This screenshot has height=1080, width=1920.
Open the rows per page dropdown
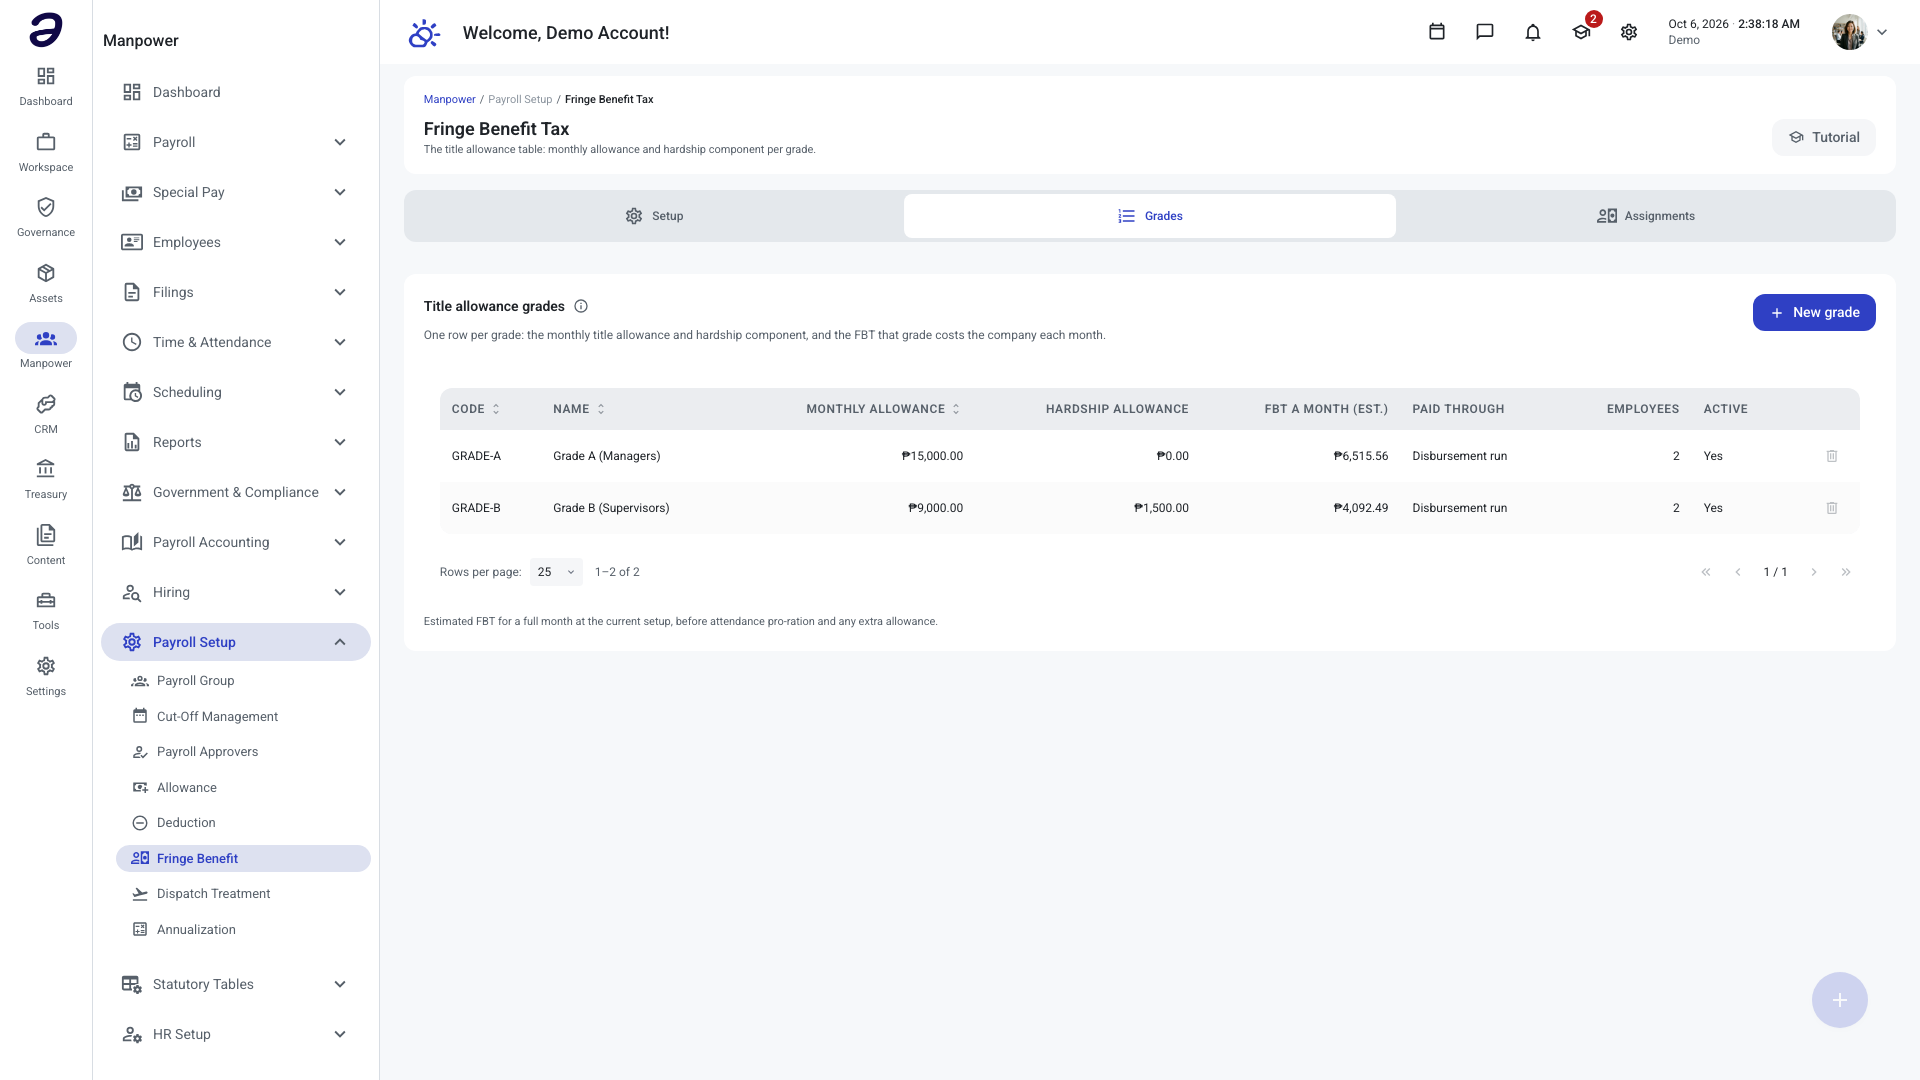(x=556, y=572)
